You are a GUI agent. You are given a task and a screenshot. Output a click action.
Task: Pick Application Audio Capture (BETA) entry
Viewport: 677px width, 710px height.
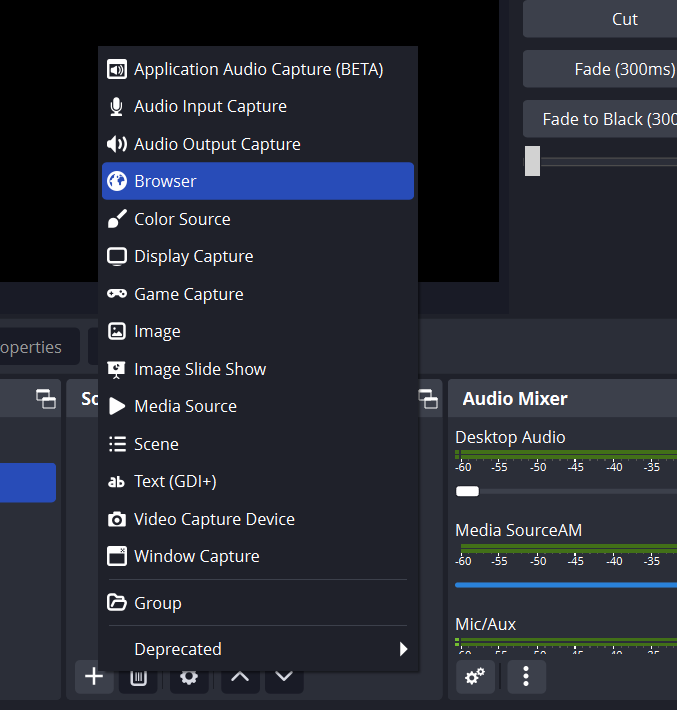(258, 69)
